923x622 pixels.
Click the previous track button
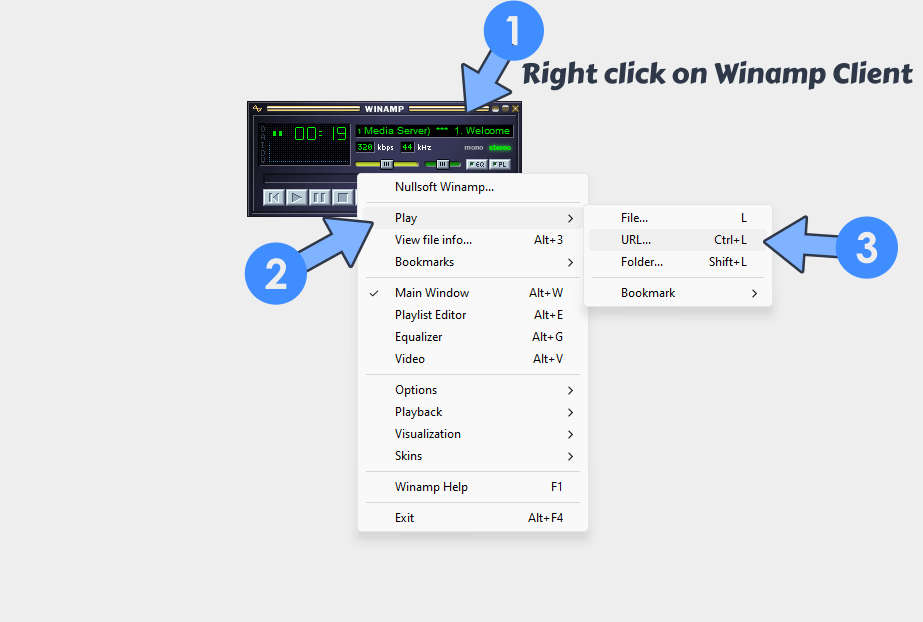(273, 198)
